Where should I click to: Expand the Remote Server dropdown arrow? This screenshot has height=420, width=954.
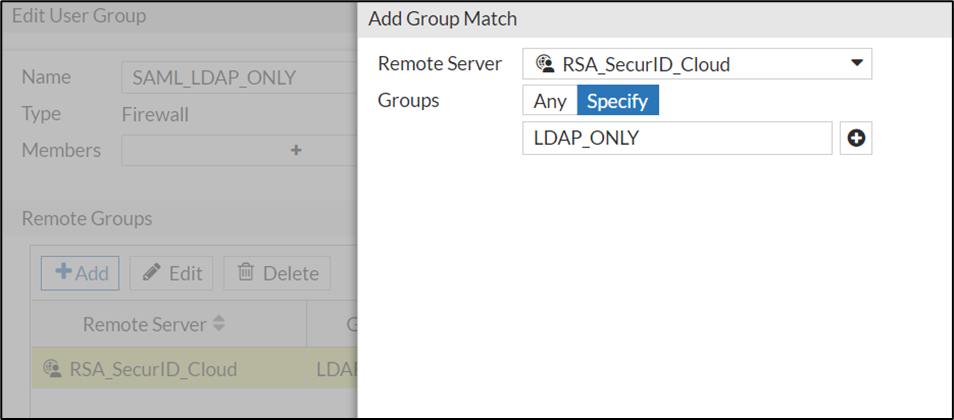856,64
